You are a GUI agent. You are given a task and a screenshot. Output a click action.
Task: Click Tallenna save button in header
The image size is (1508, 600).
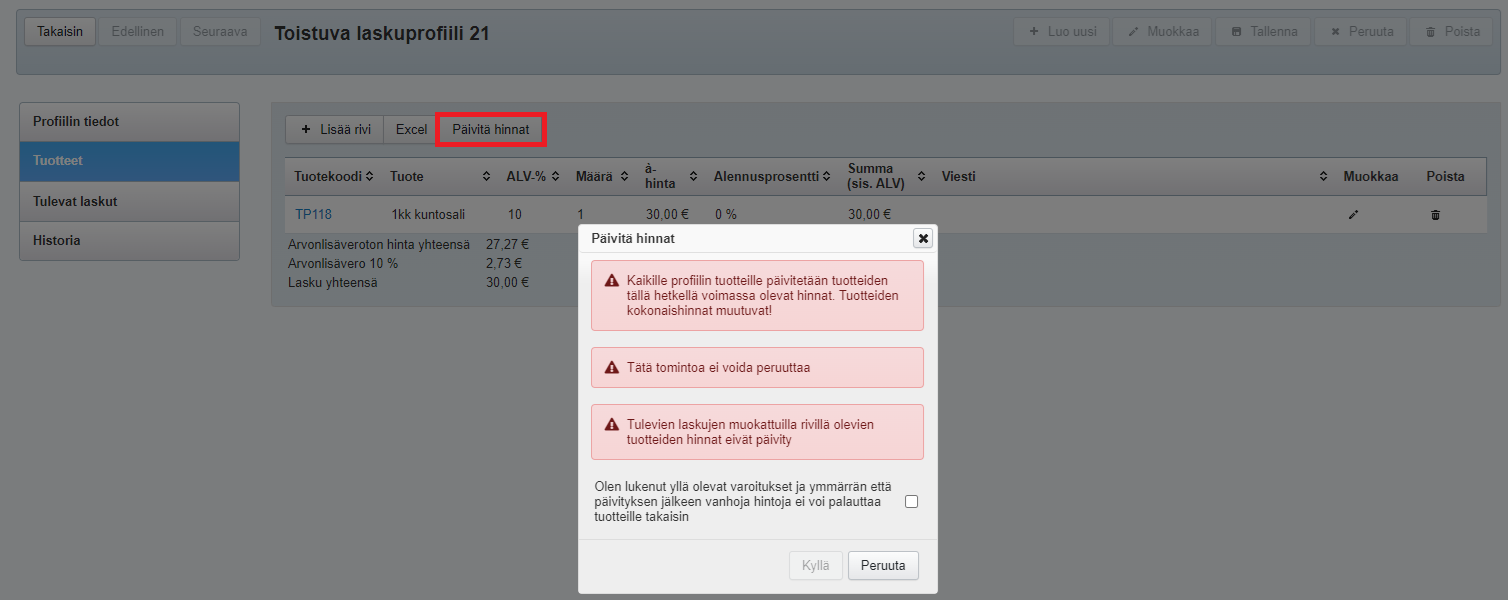(x=1263, y=32)
